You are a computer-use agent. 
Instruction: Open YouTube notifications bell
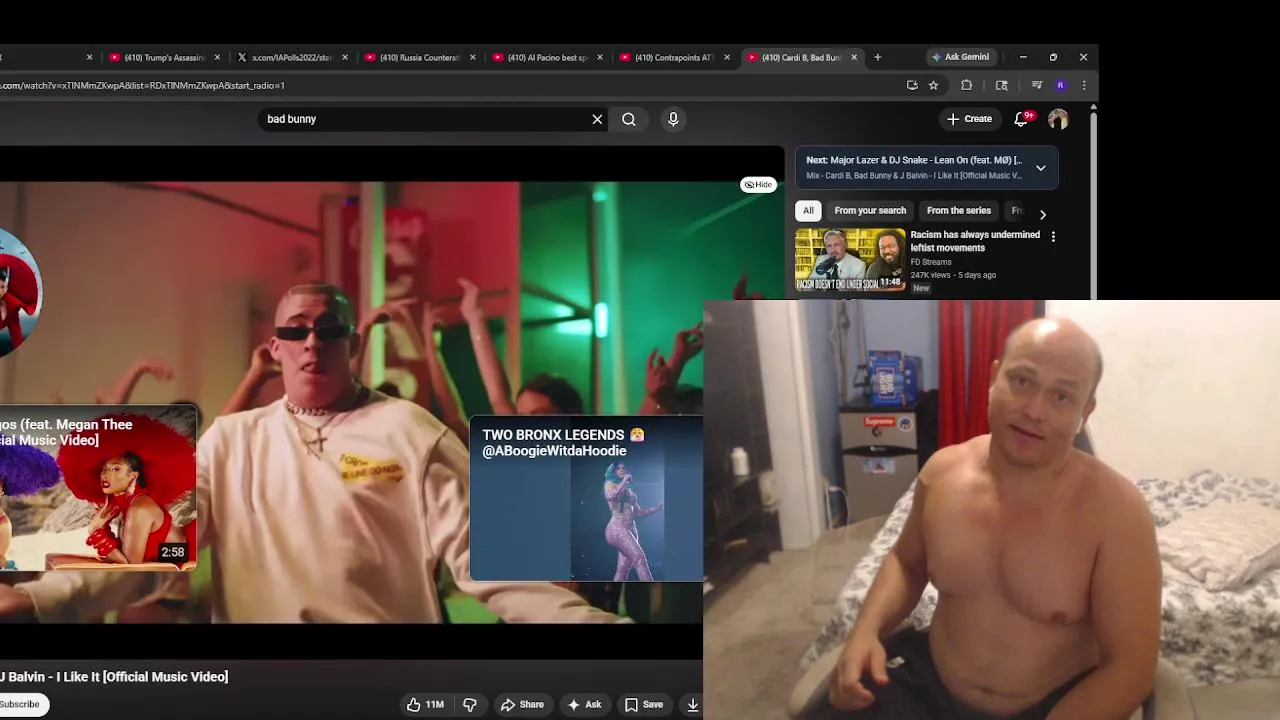click(1021, 119)
